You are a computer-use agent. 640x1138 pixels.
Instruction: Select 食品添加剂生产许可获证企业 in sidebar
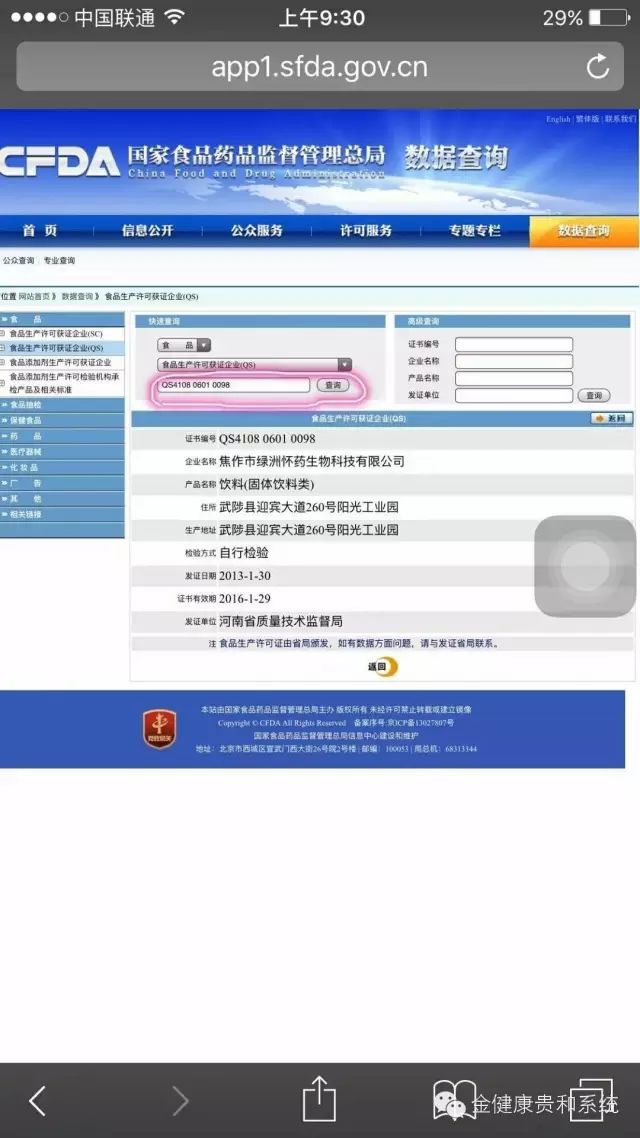[x=60, y=362]
